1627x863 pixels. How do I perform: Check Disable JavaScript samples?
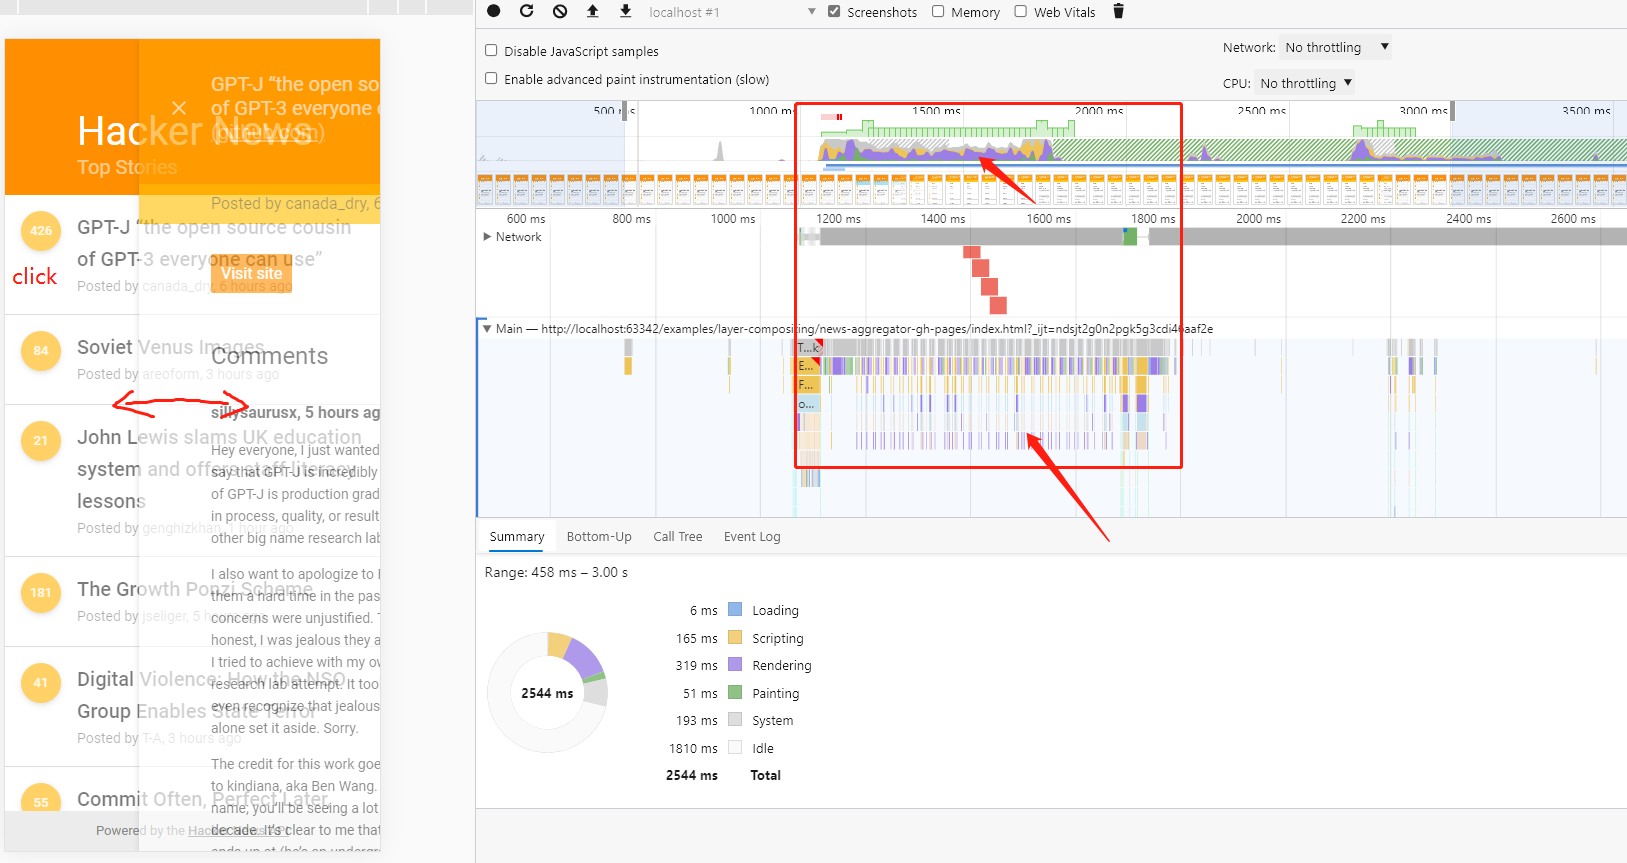491,51
